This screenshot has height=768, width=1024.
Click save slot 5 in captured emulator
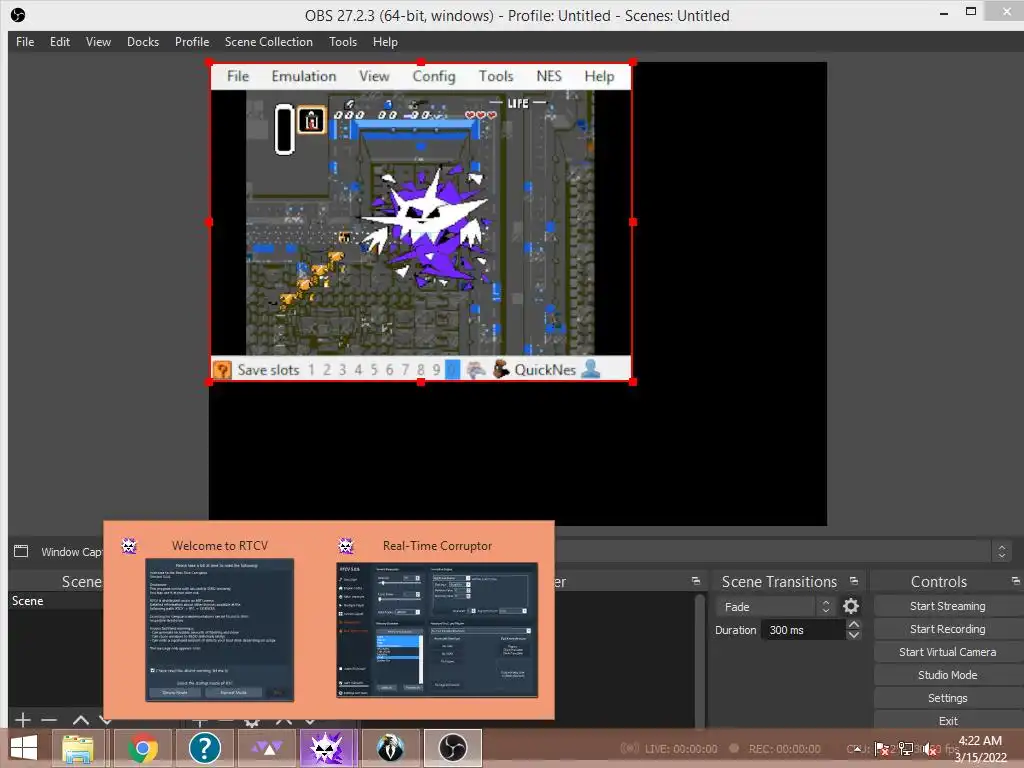(x=374, y=370)
